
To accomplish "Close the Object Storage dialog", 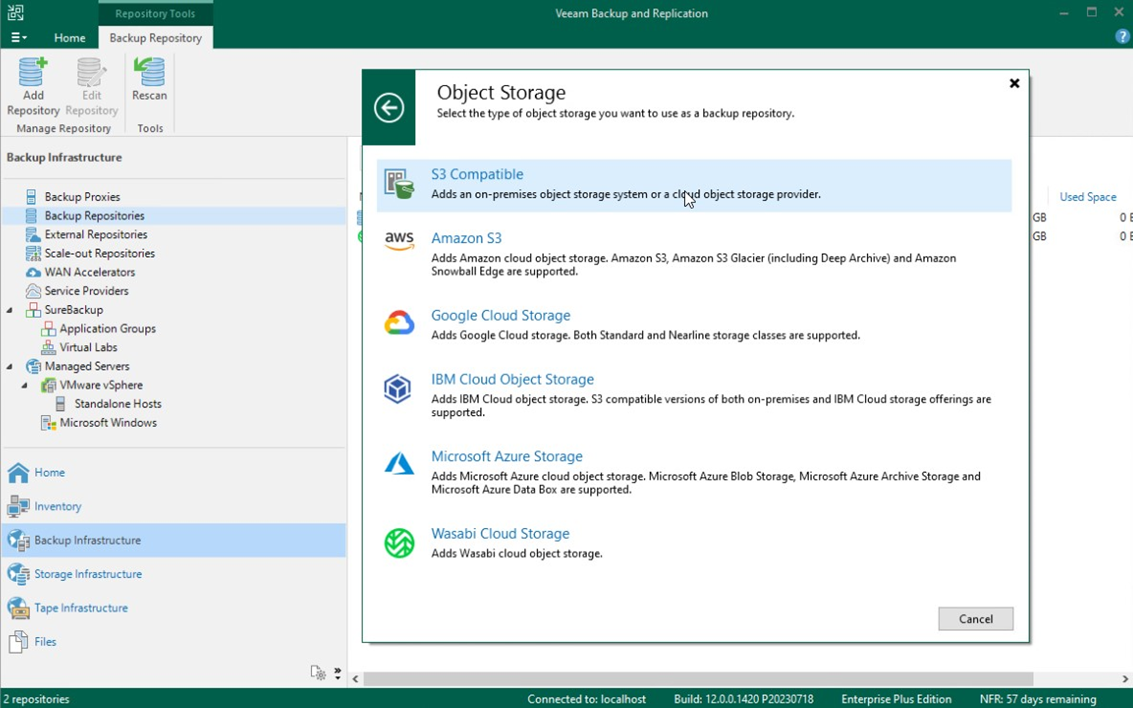I will [1014, 83].
